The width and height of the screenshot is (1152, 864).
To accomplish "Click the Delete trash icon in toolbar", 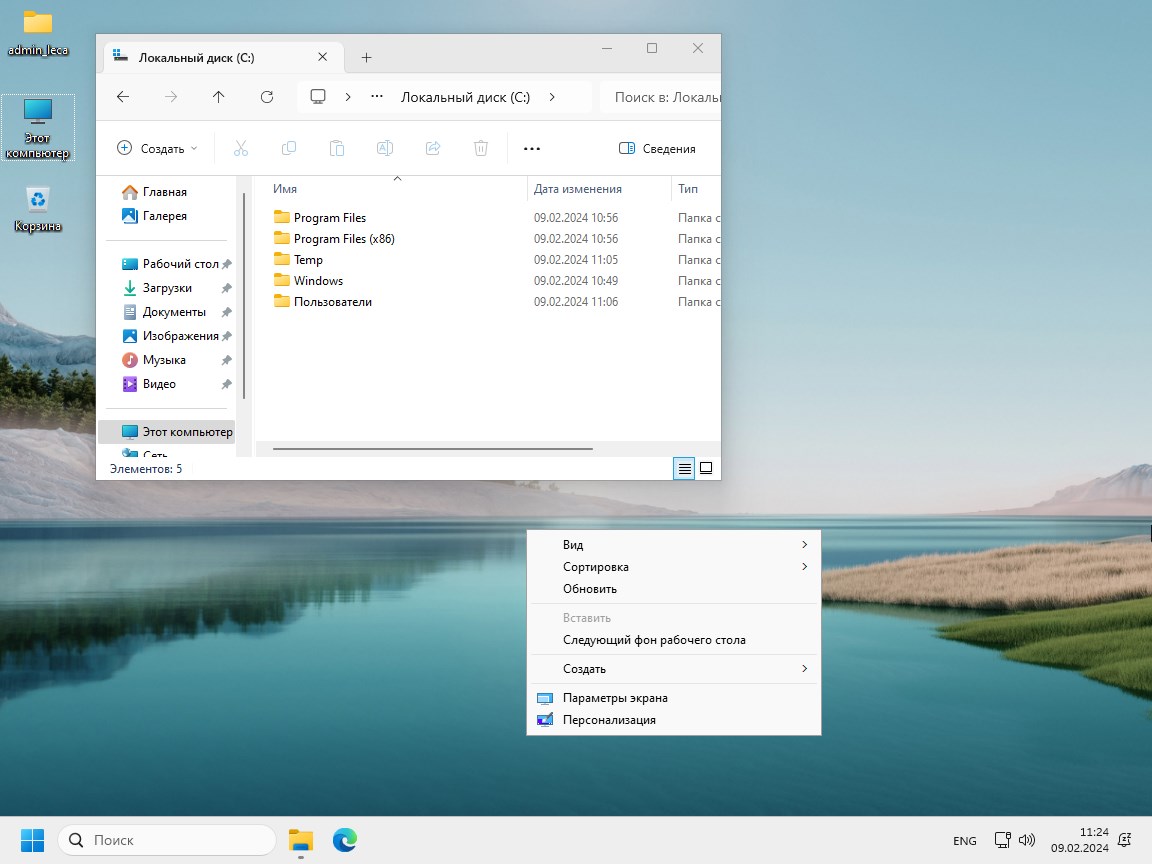I will coord(481,148).
